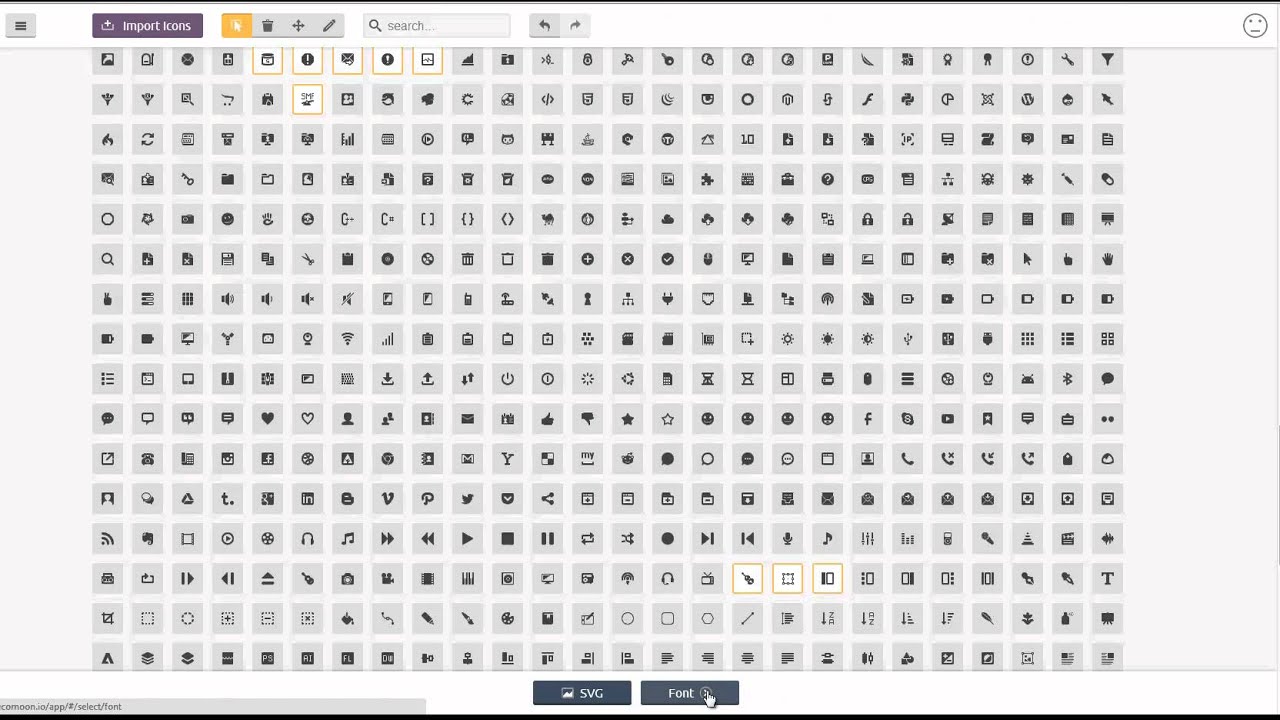This screenshot has width=1280, height=720.
Task: Select the Twitter bird icon
Action: [467, 499]
